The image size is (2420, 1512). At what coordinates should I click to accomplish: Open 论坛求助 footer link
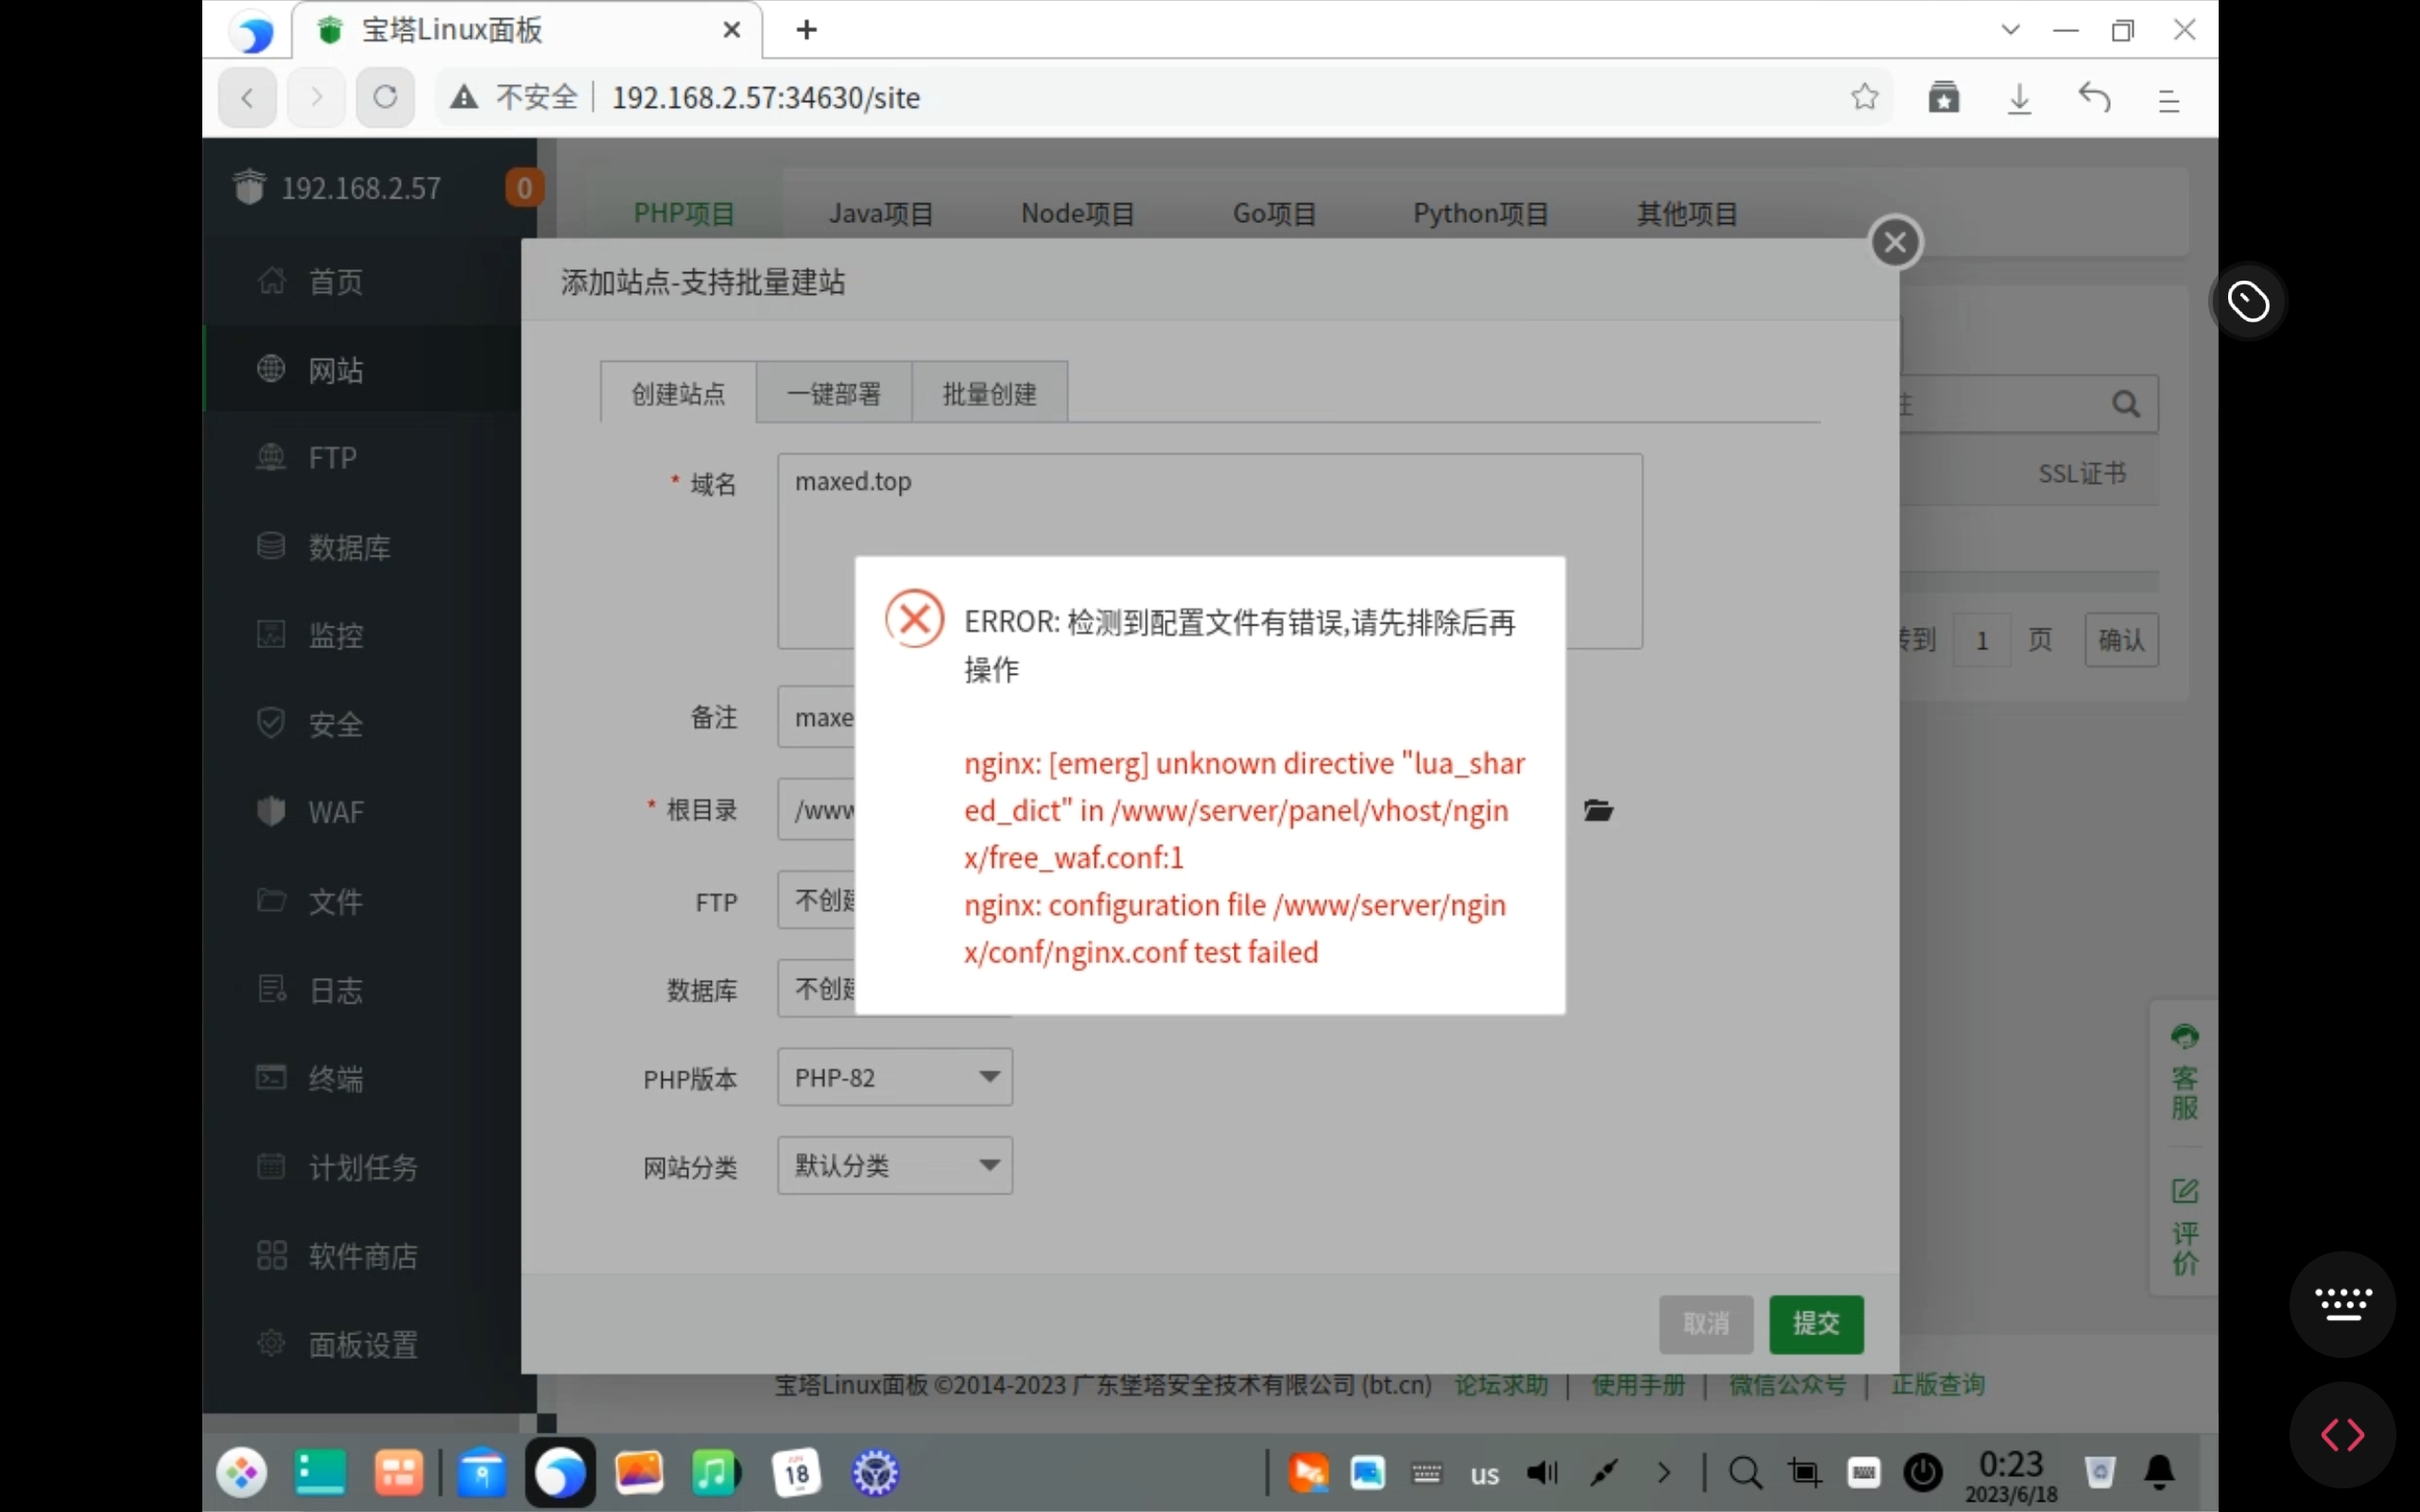coord(1501,1385)
